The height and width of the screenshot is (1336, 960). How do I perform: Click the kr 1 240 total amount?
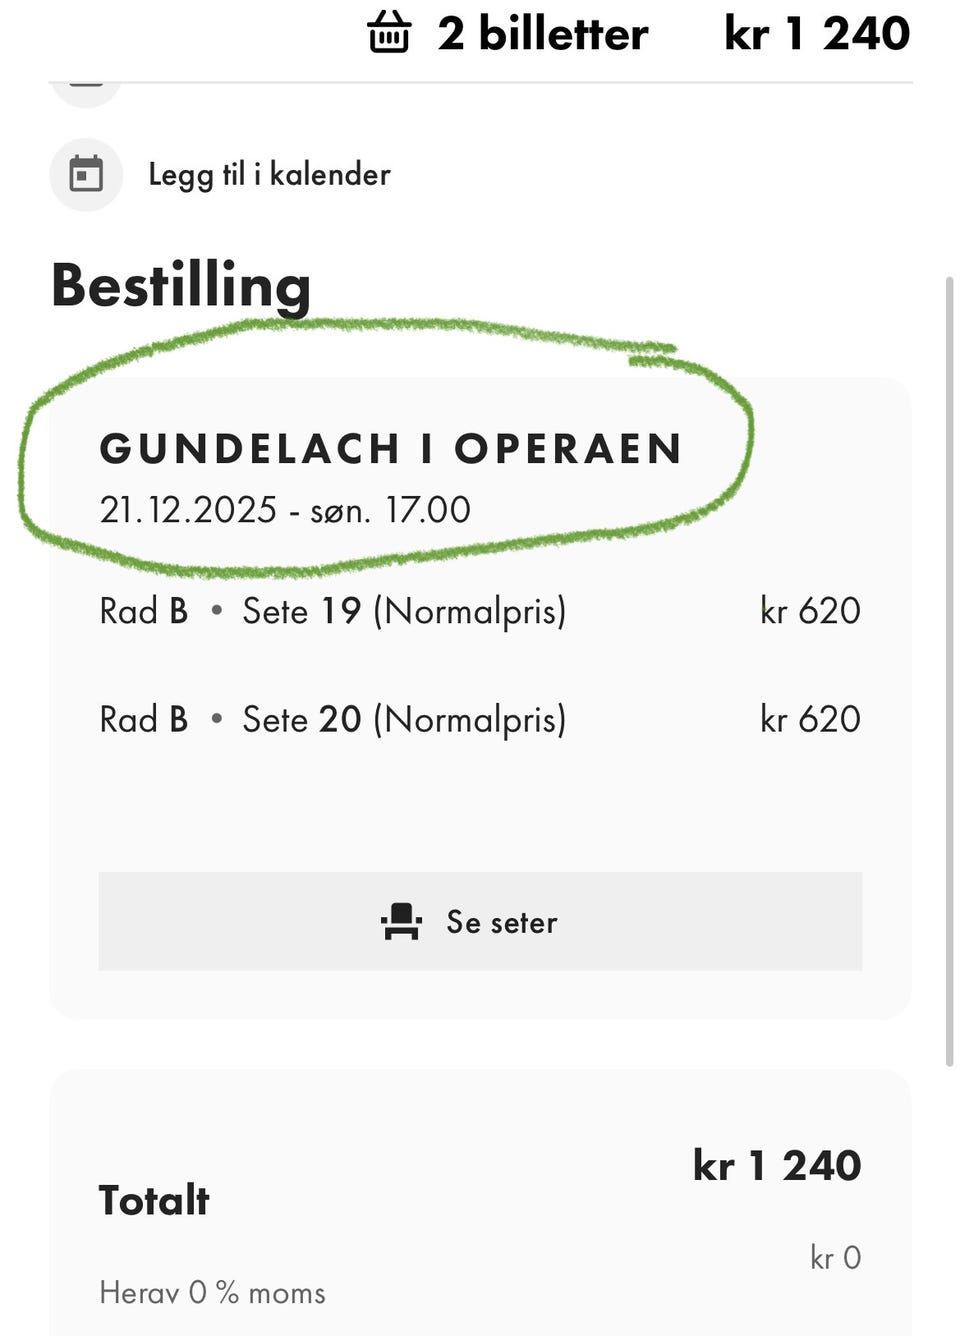(x=778, y=1164)
